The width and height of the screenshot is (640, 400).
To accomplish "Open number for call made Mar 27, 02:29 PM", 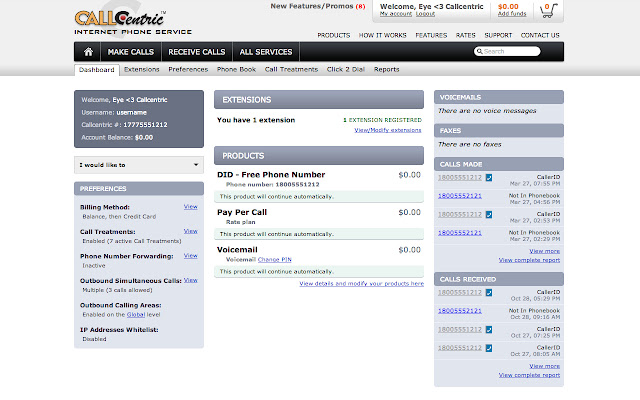I will coord(460,233).
